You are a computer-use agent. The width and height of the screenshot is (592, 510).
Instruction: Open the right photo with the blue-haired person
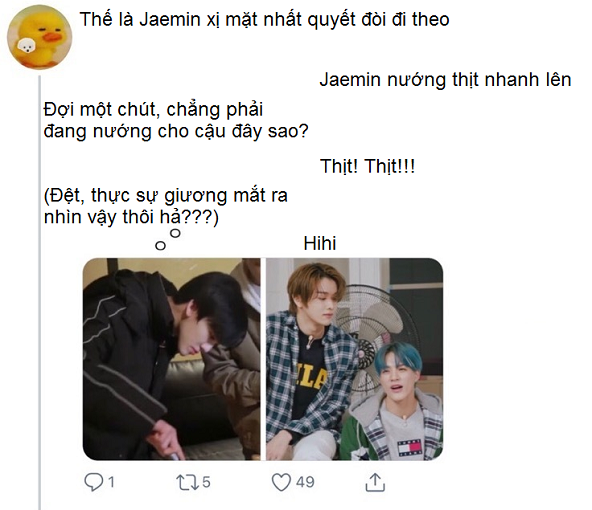[x=355, y=359]
